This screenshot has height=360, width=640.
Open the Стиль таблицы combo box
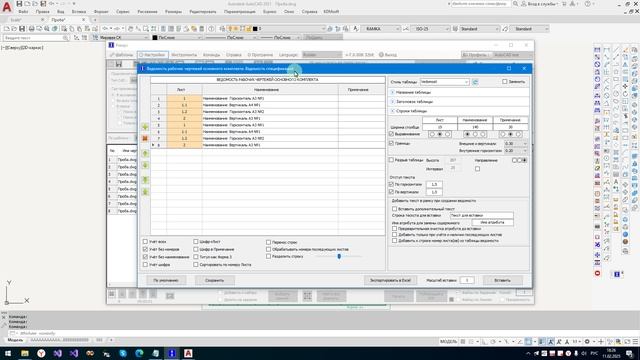(444, 82)
